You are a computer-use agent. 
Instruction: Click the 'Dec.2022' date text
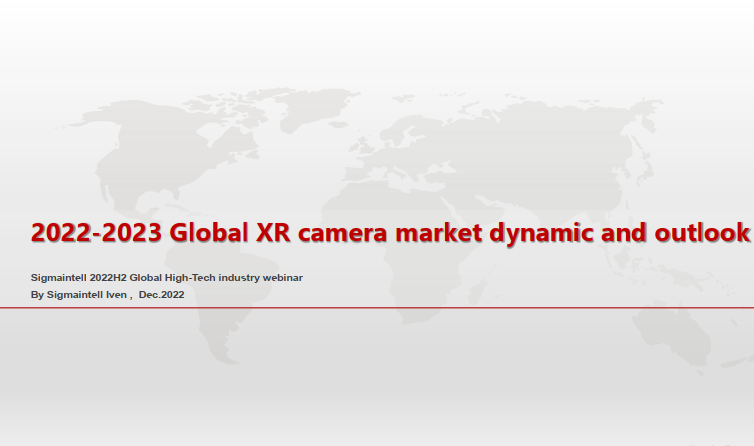pyautogui.click(x=161, y=295)
